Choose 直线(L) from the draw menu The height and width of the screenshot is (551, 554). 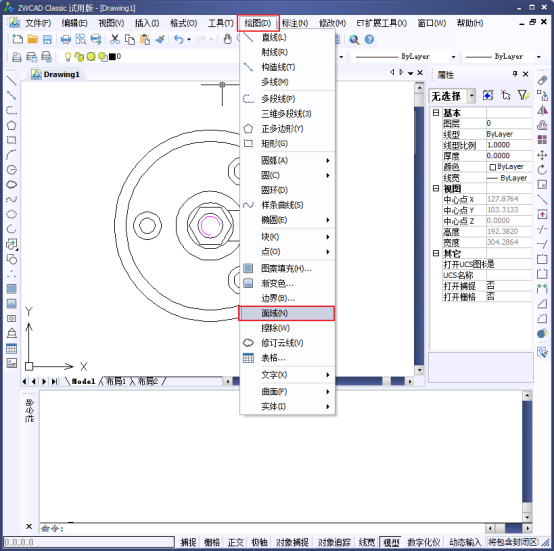[287, 37]
